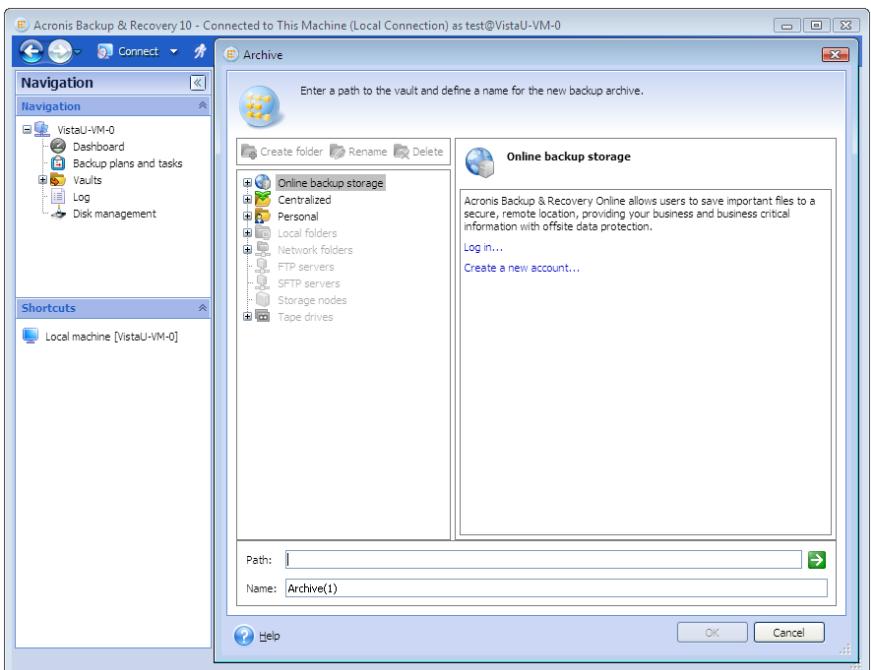Open Dashboard in the navigation tree
This screenshot has height=670, width=871.
click(x=98, y=147)
